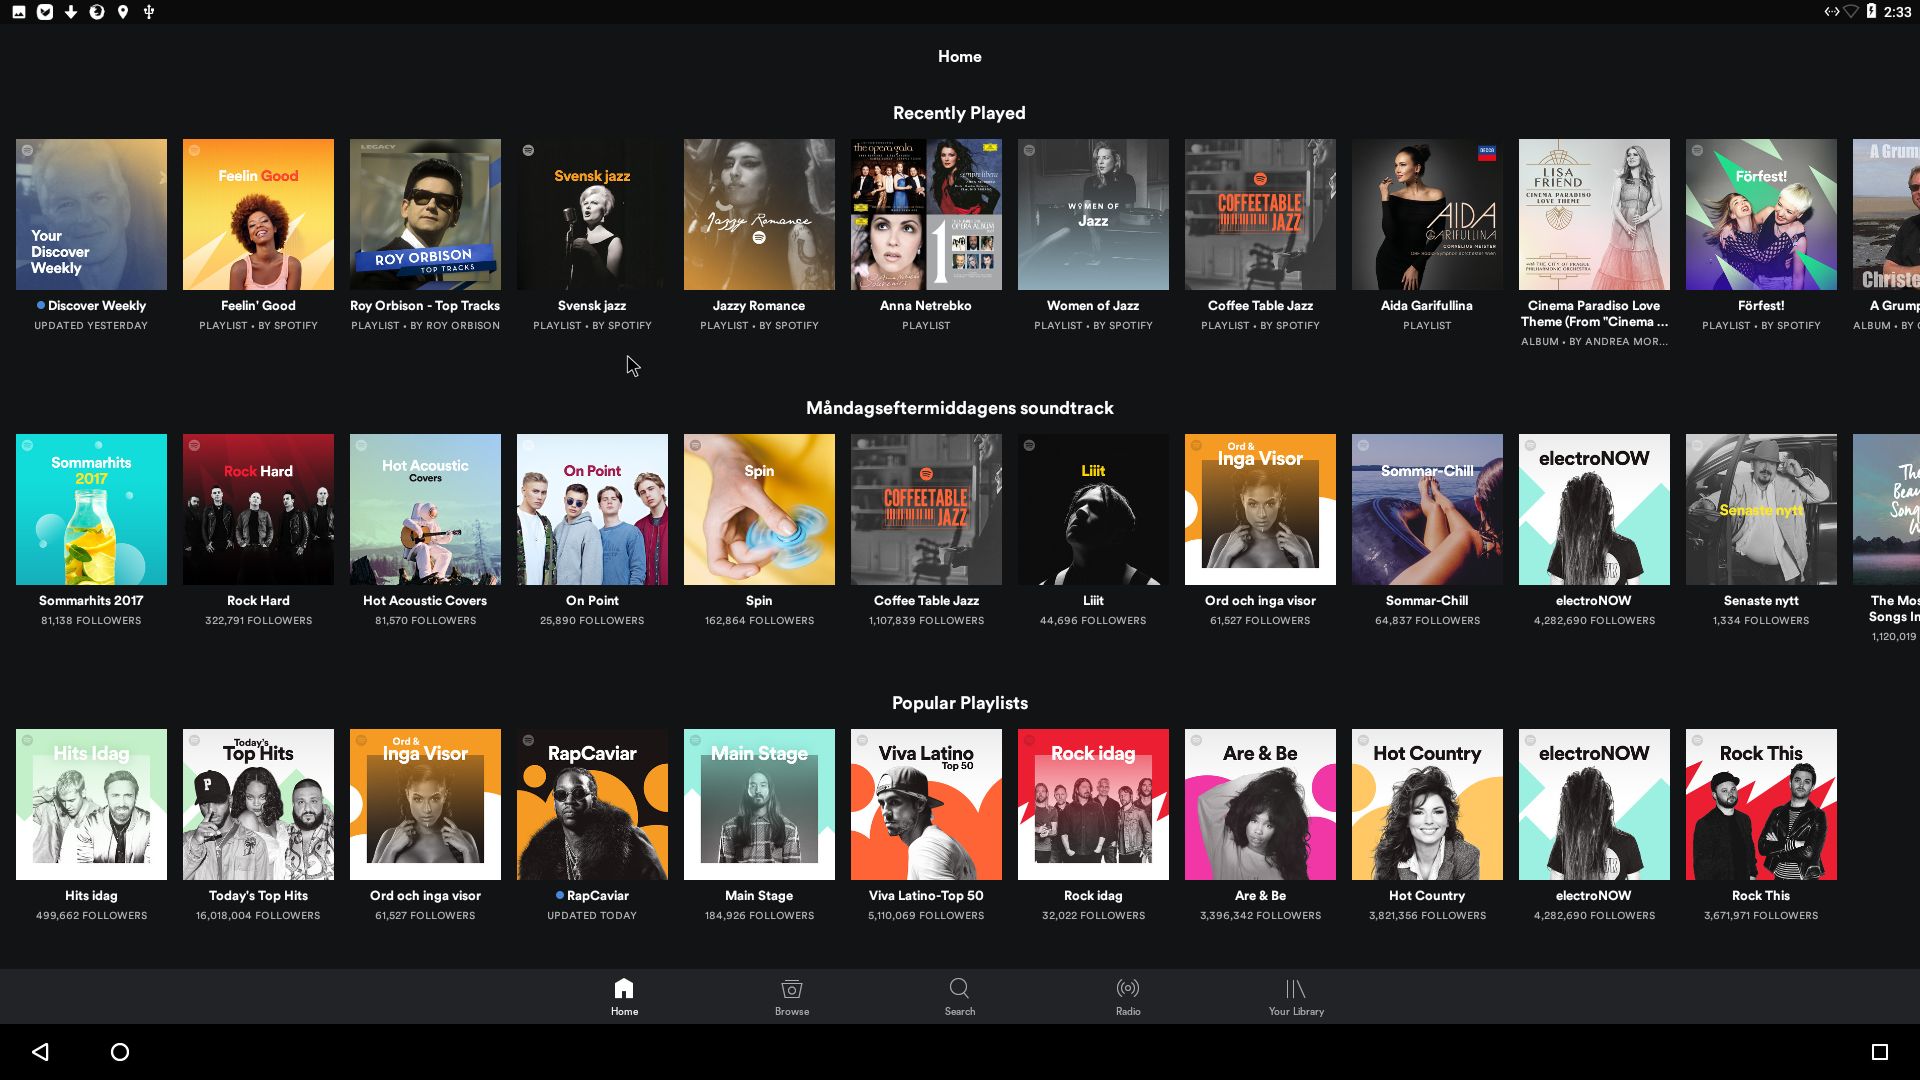Open Roy Orbison Top Tracks cover

[425, 214]
